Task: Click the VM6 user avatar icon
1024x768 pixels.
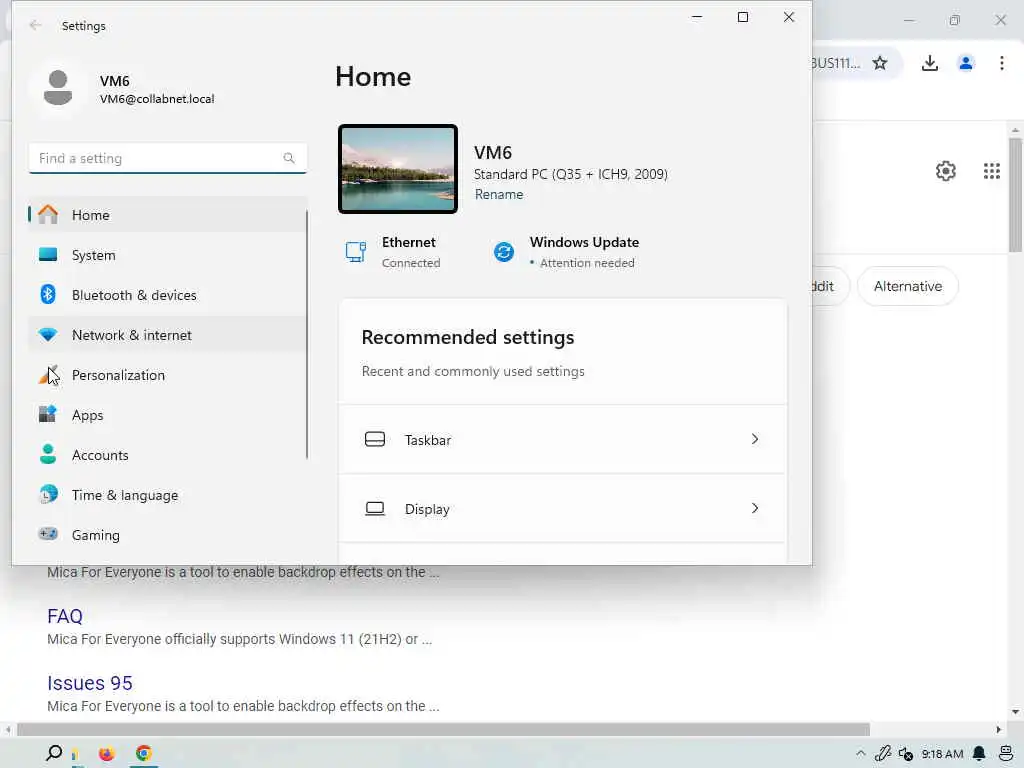Action: pos(57,88)
